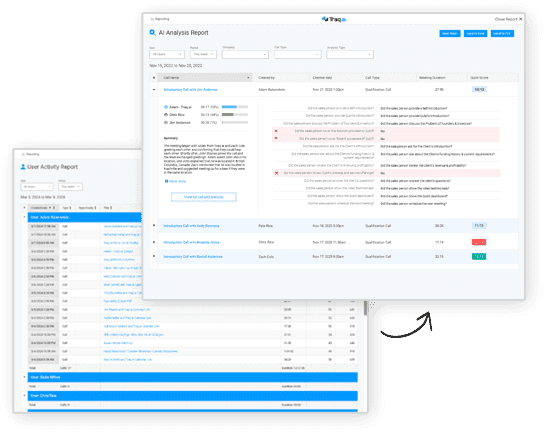This screenshot has width=544, height=432.
Task: Open the Analysis Type filter dropdown
Action: 350,54
